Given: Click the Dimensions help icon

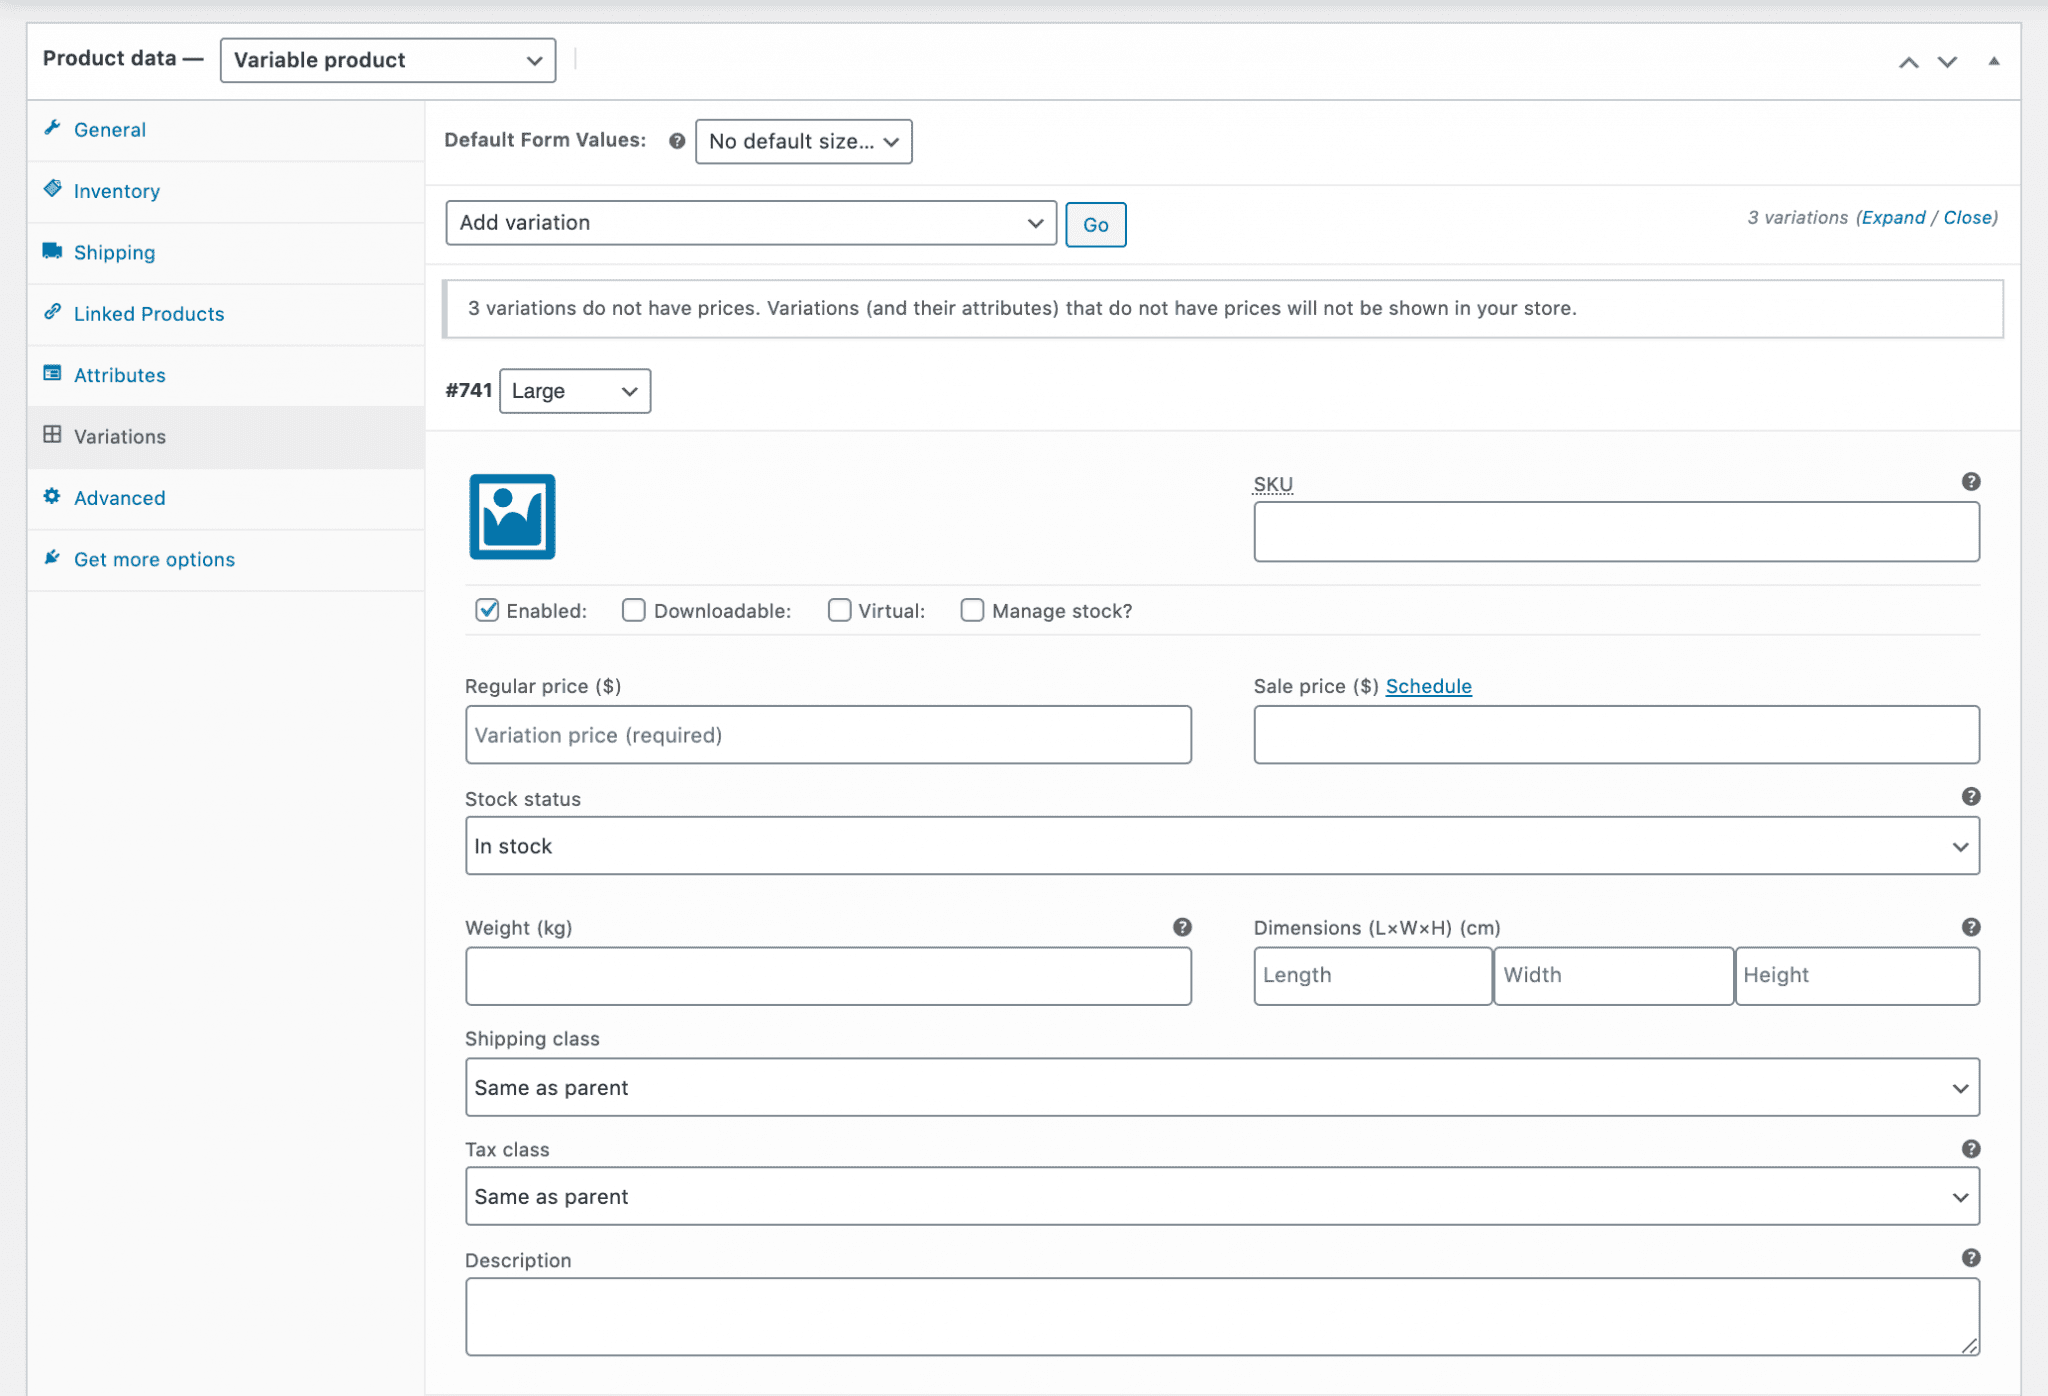Looking at the screenshot, I should pos(1969,926).
